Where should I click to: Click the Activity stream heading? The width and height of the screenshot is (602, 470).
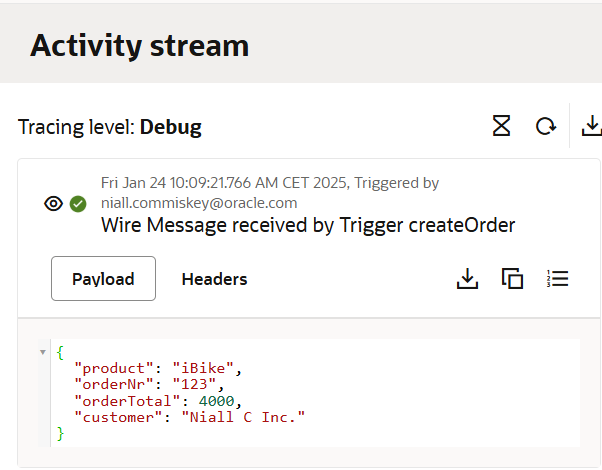tap(139, 45)
